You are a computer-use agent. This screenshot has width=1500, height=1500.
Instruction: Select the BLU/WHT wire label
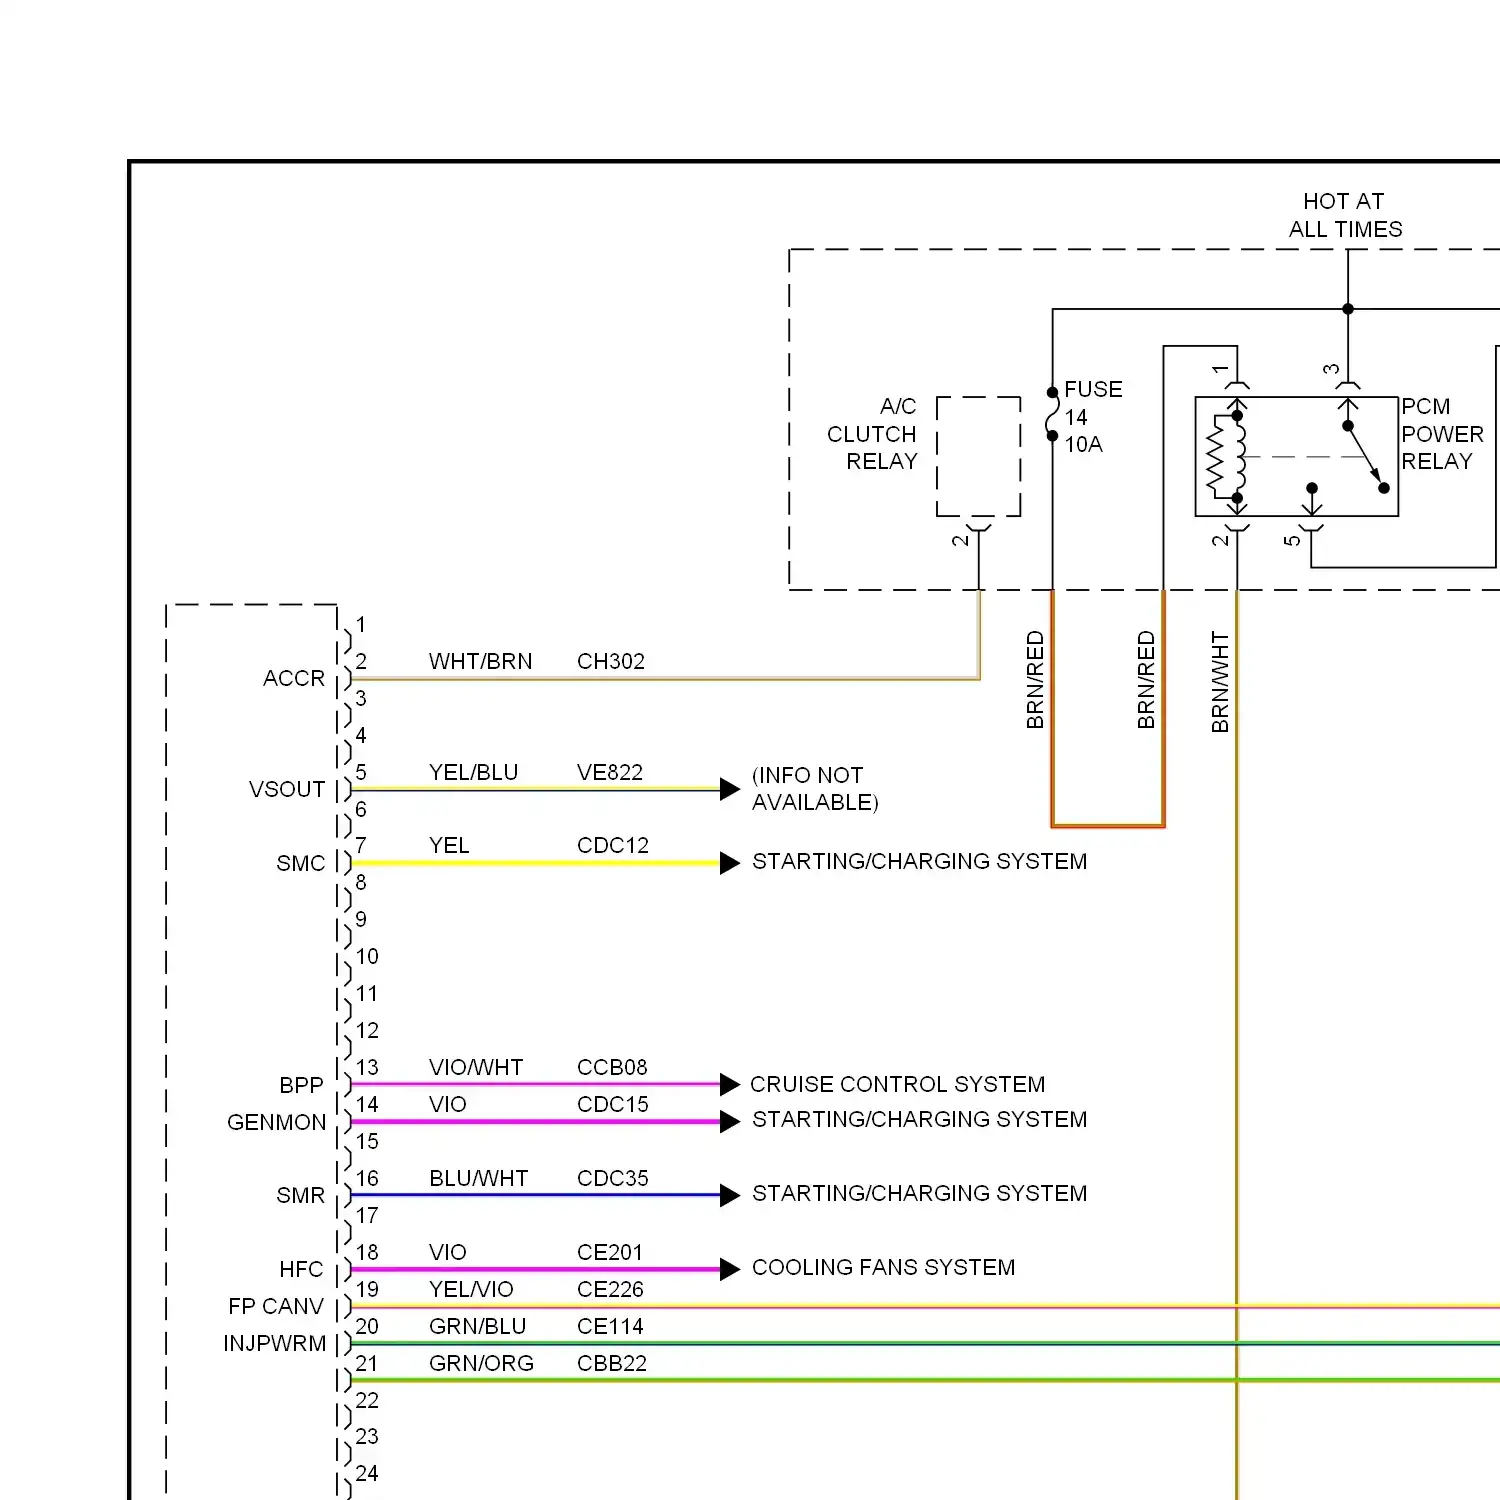(x=478, y=1178)
